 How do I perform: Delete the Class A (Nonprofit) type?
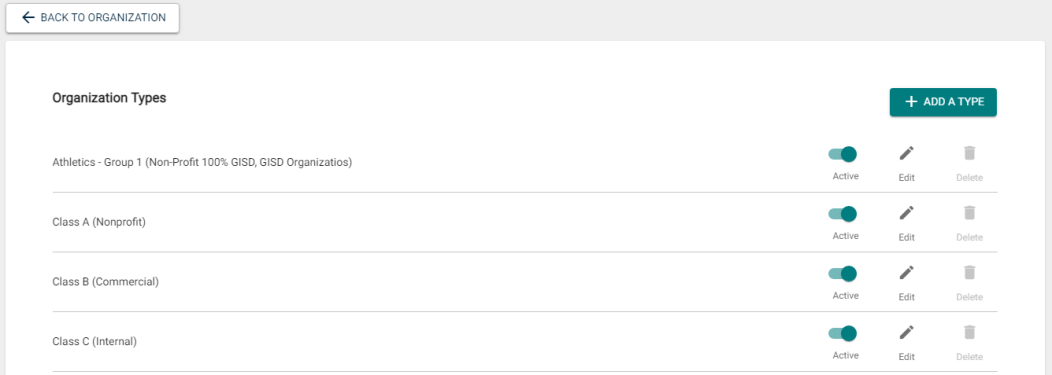[x=969, y=213]
